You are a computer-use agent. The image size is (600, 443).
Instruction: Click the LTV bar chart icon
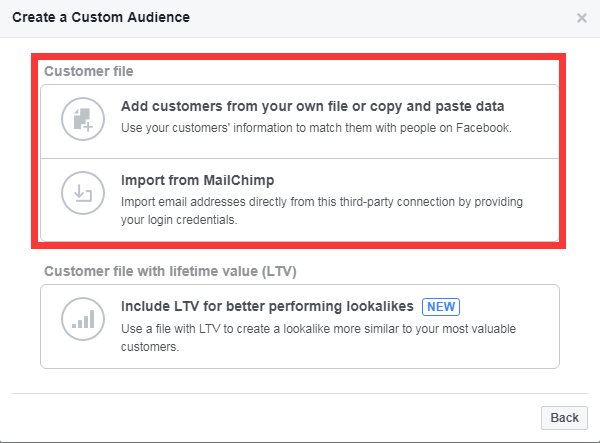tap(83, 319)
